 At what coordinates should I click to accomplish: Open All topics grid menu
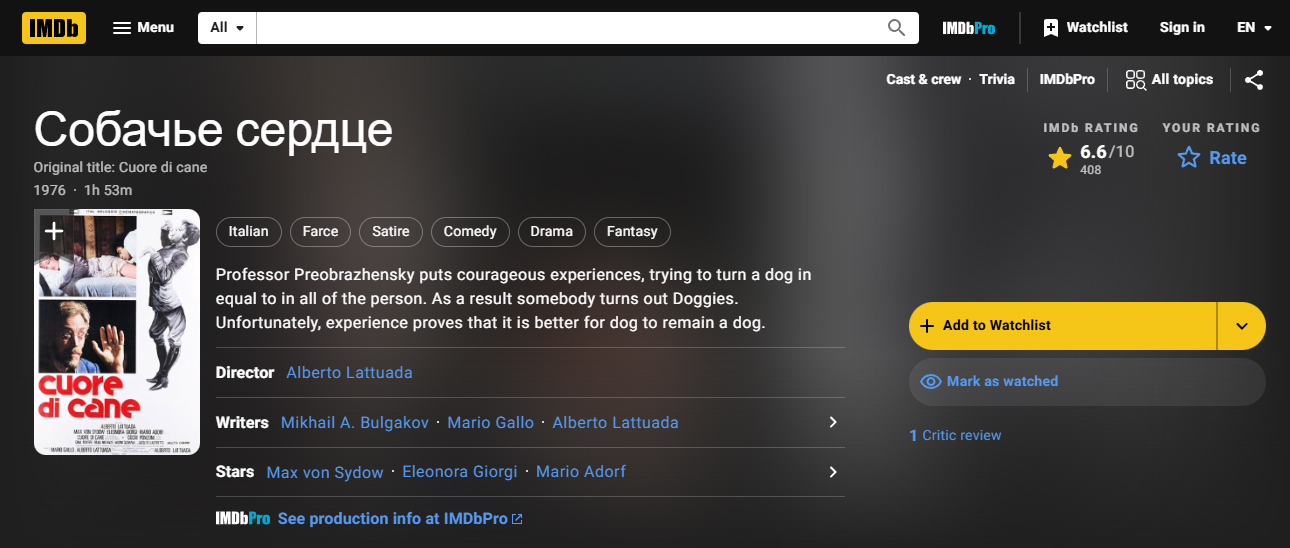point(1169,79)
